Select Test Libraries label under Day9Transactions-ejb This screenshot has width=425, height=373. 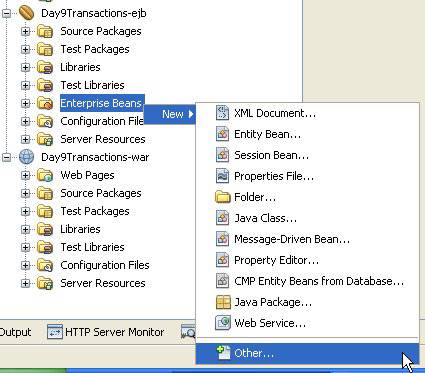point(92,85)
